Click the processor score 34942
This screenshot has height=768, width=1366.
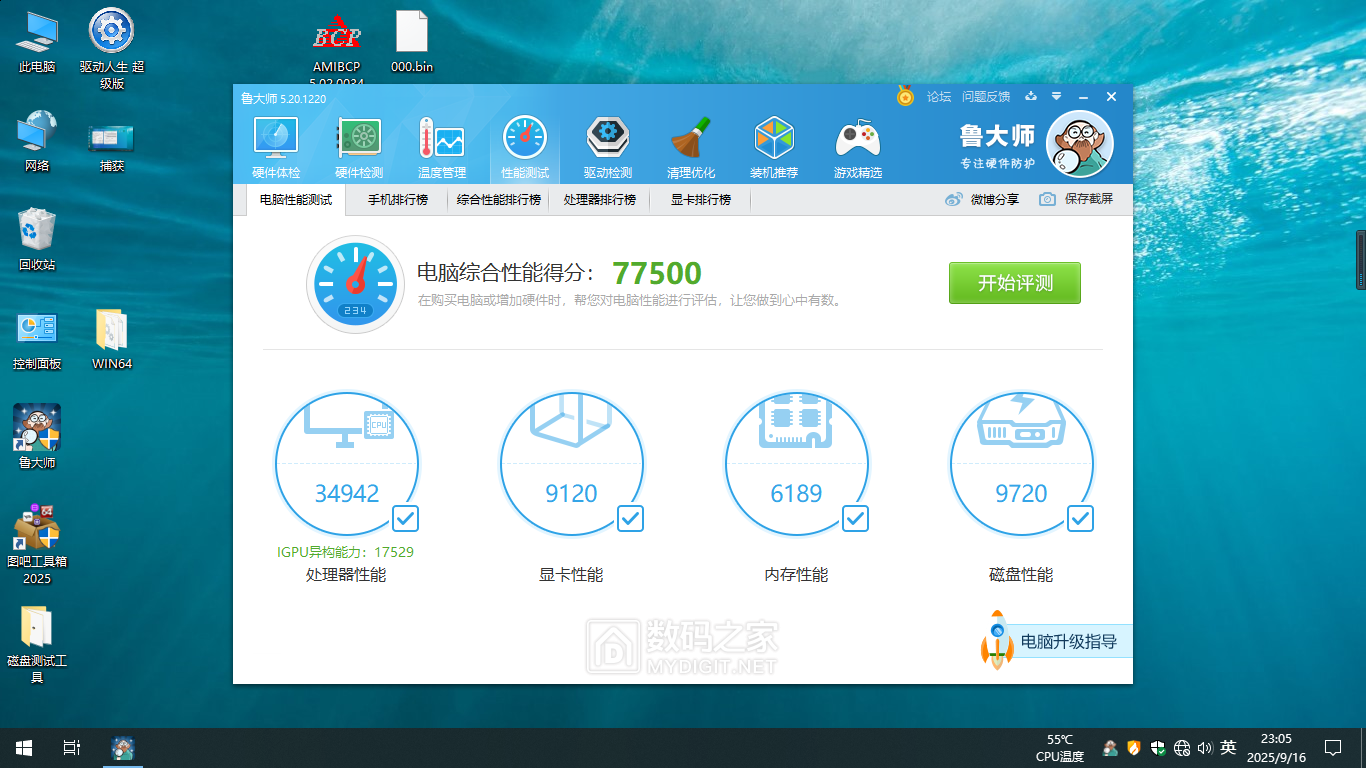[347, 494]
